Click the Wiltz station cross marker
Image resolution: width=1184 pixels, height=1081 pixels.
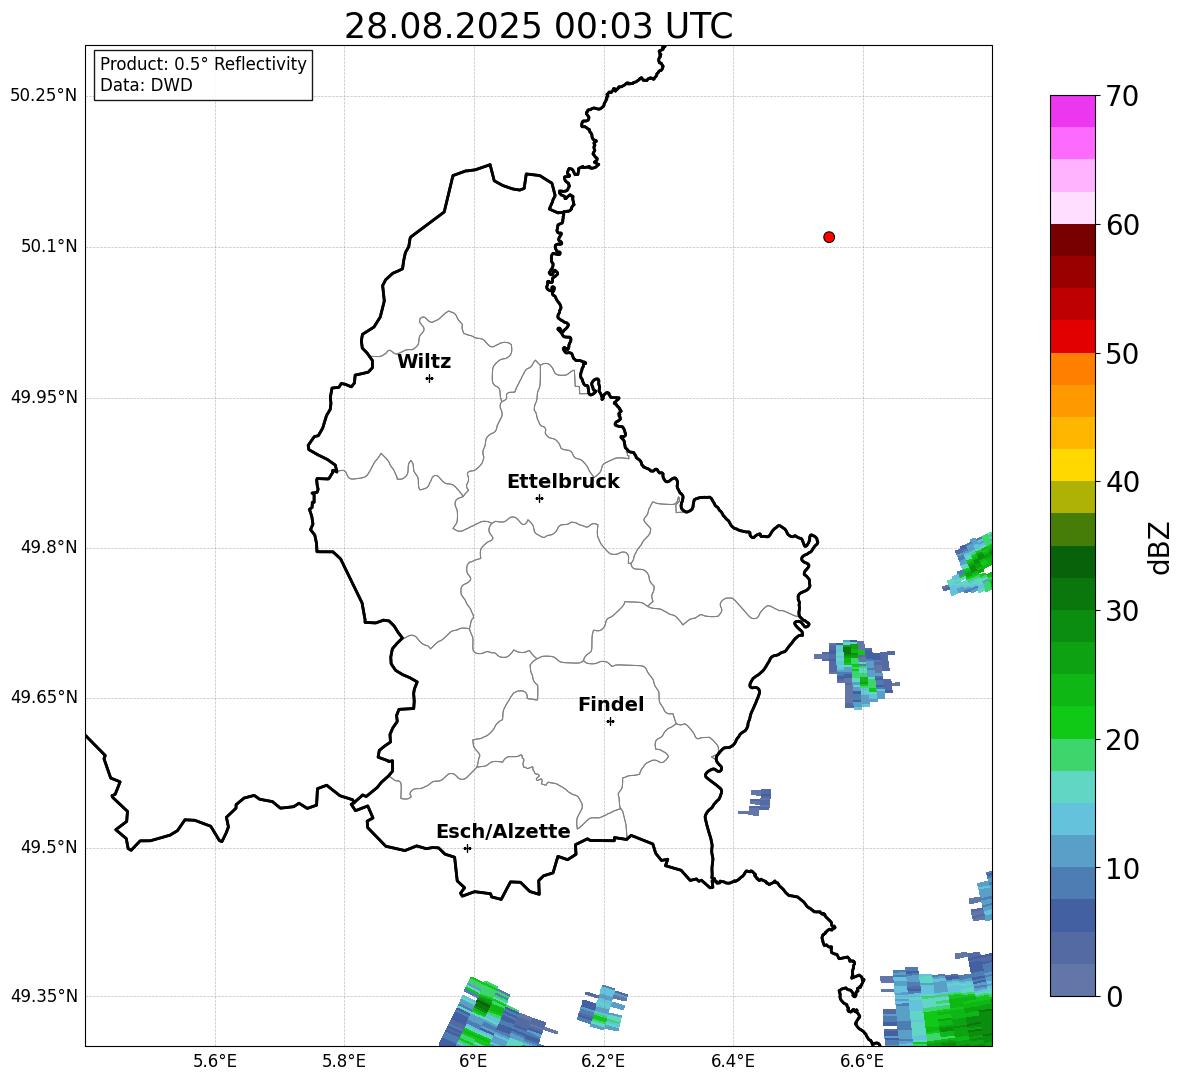point(430,378)
